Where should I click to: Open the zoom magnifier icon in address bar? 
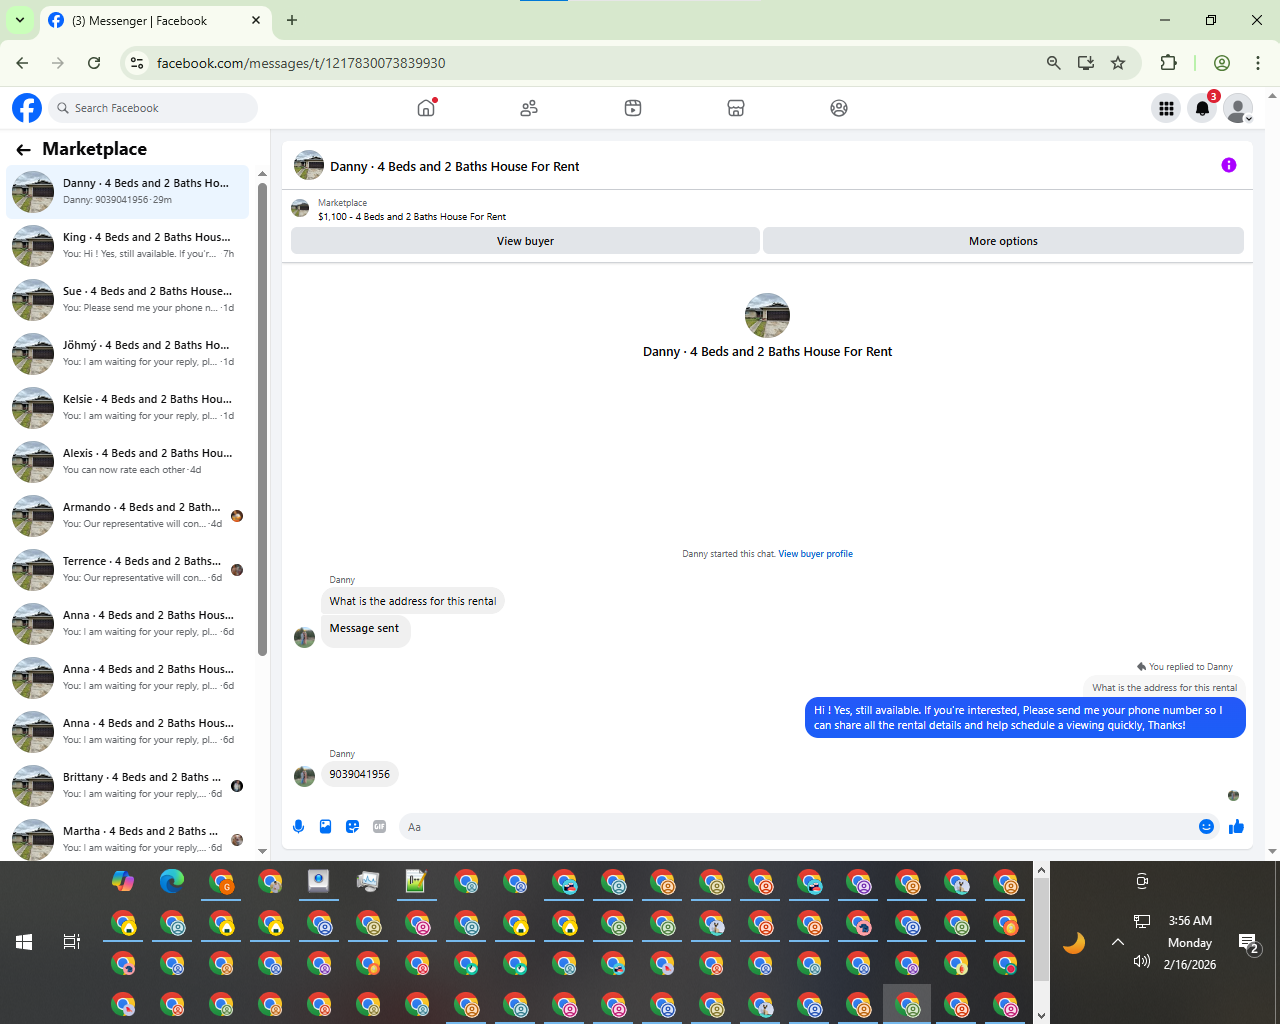click(x=1053, y=63)
